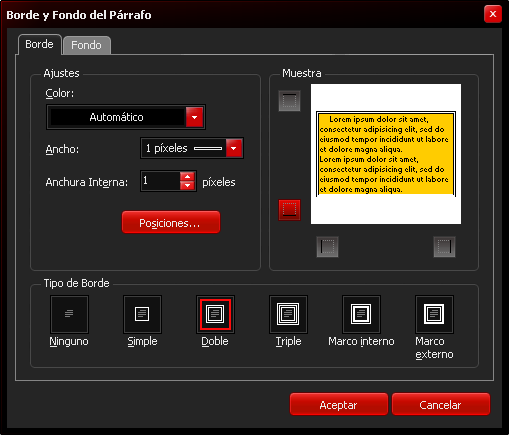Switch to the Fondo tab
The height and width of the screenshot is (435, 509).
click(86, 45)
